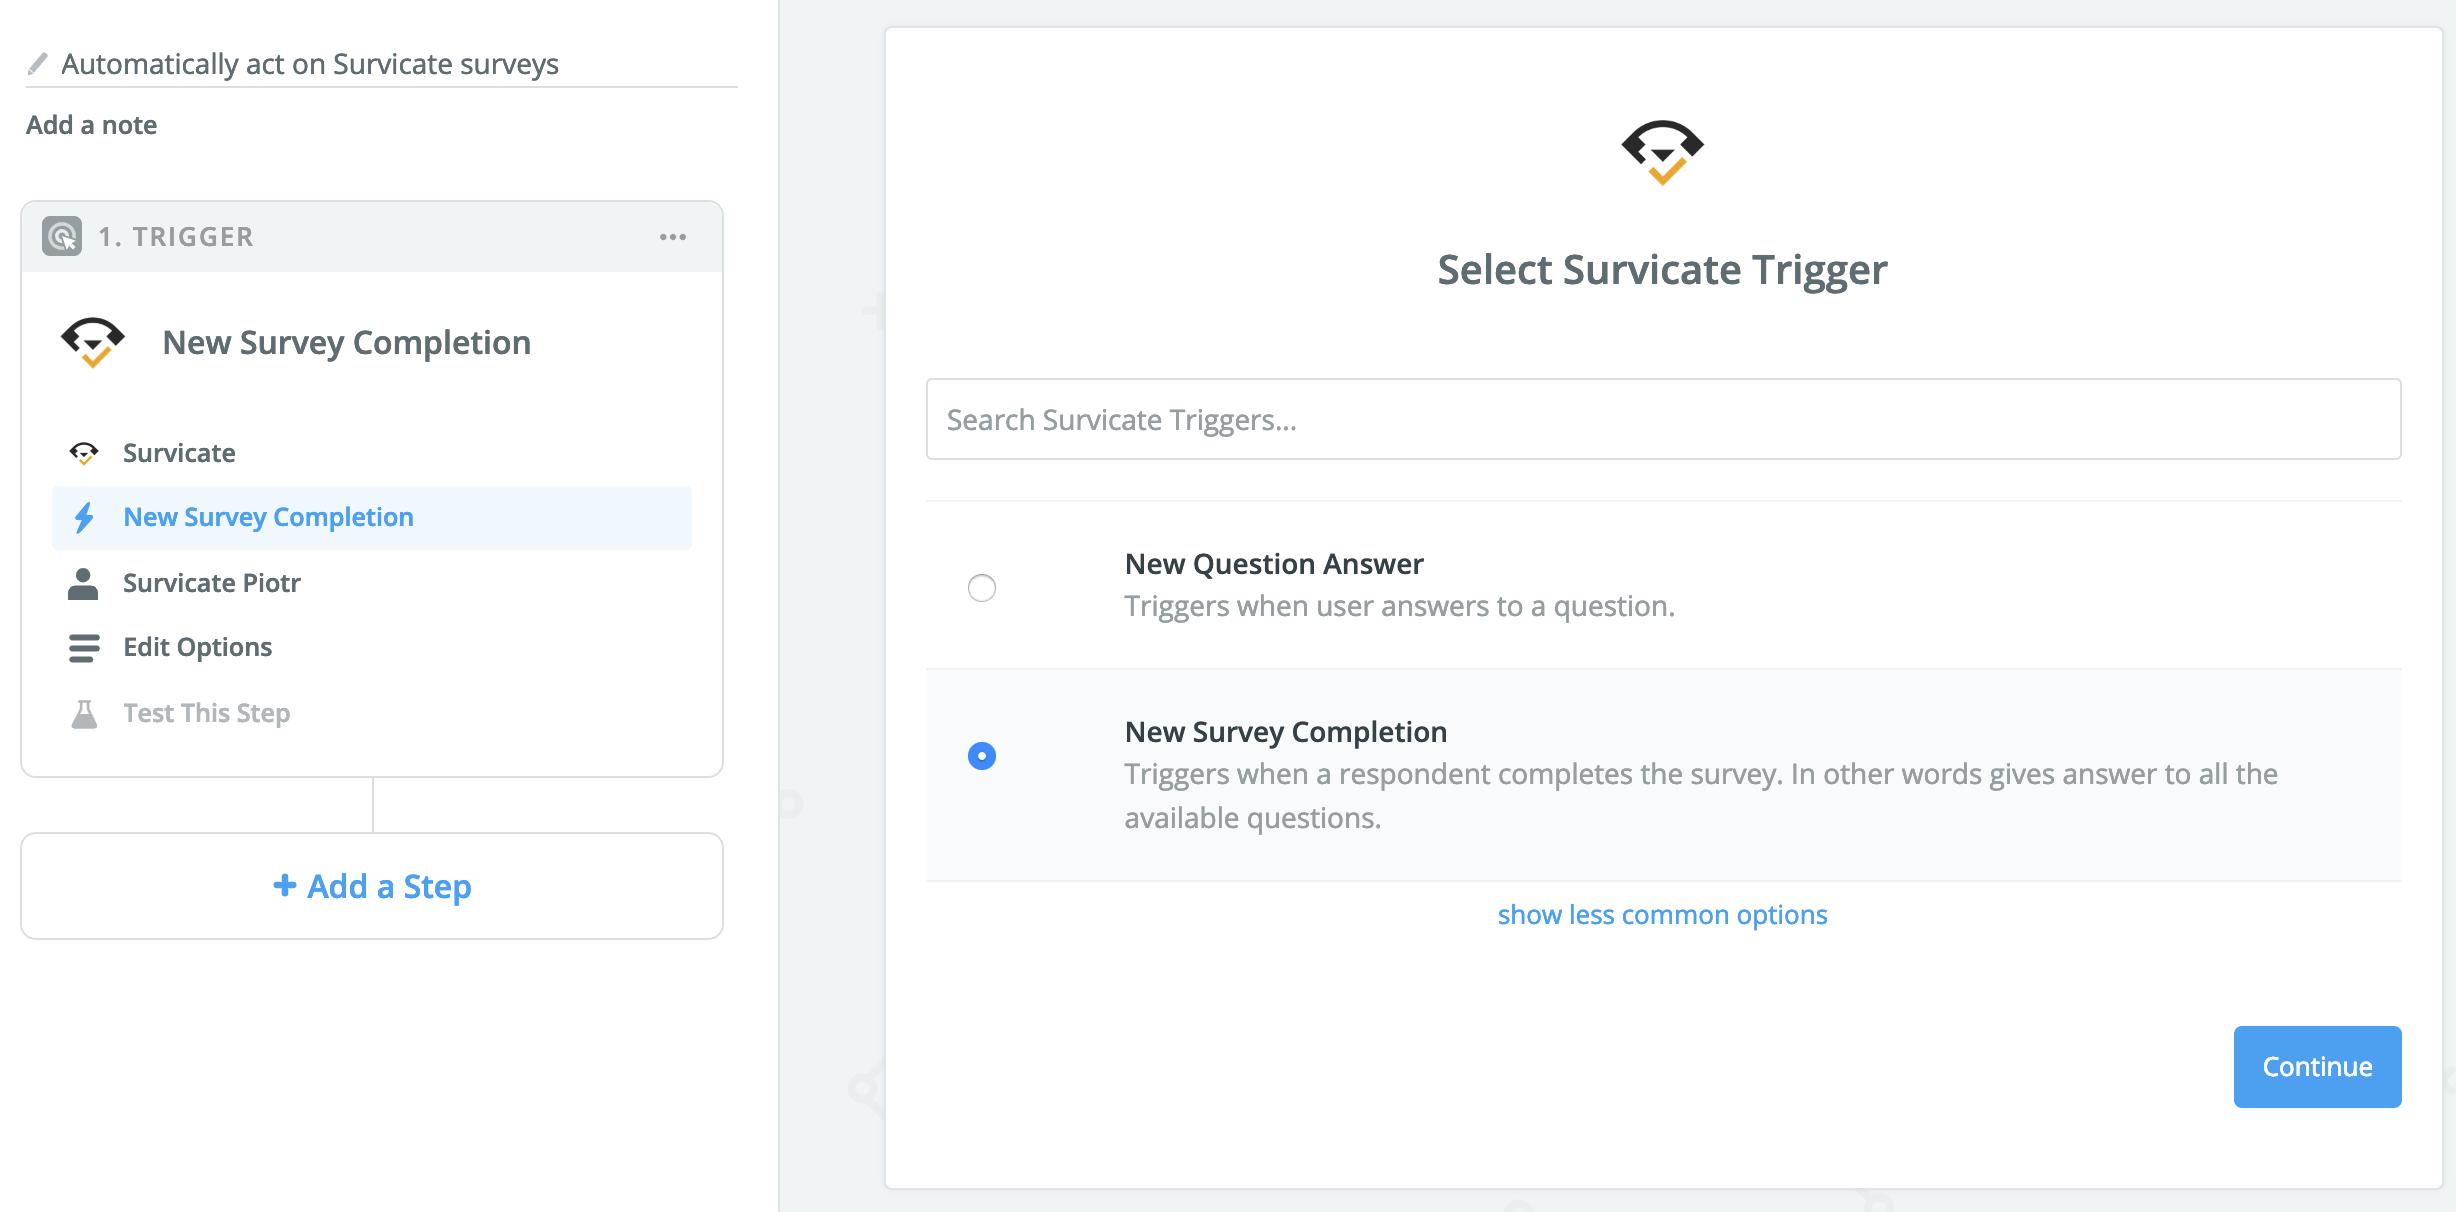Choose the New Question Answer trigger row

coord(1664,585)
